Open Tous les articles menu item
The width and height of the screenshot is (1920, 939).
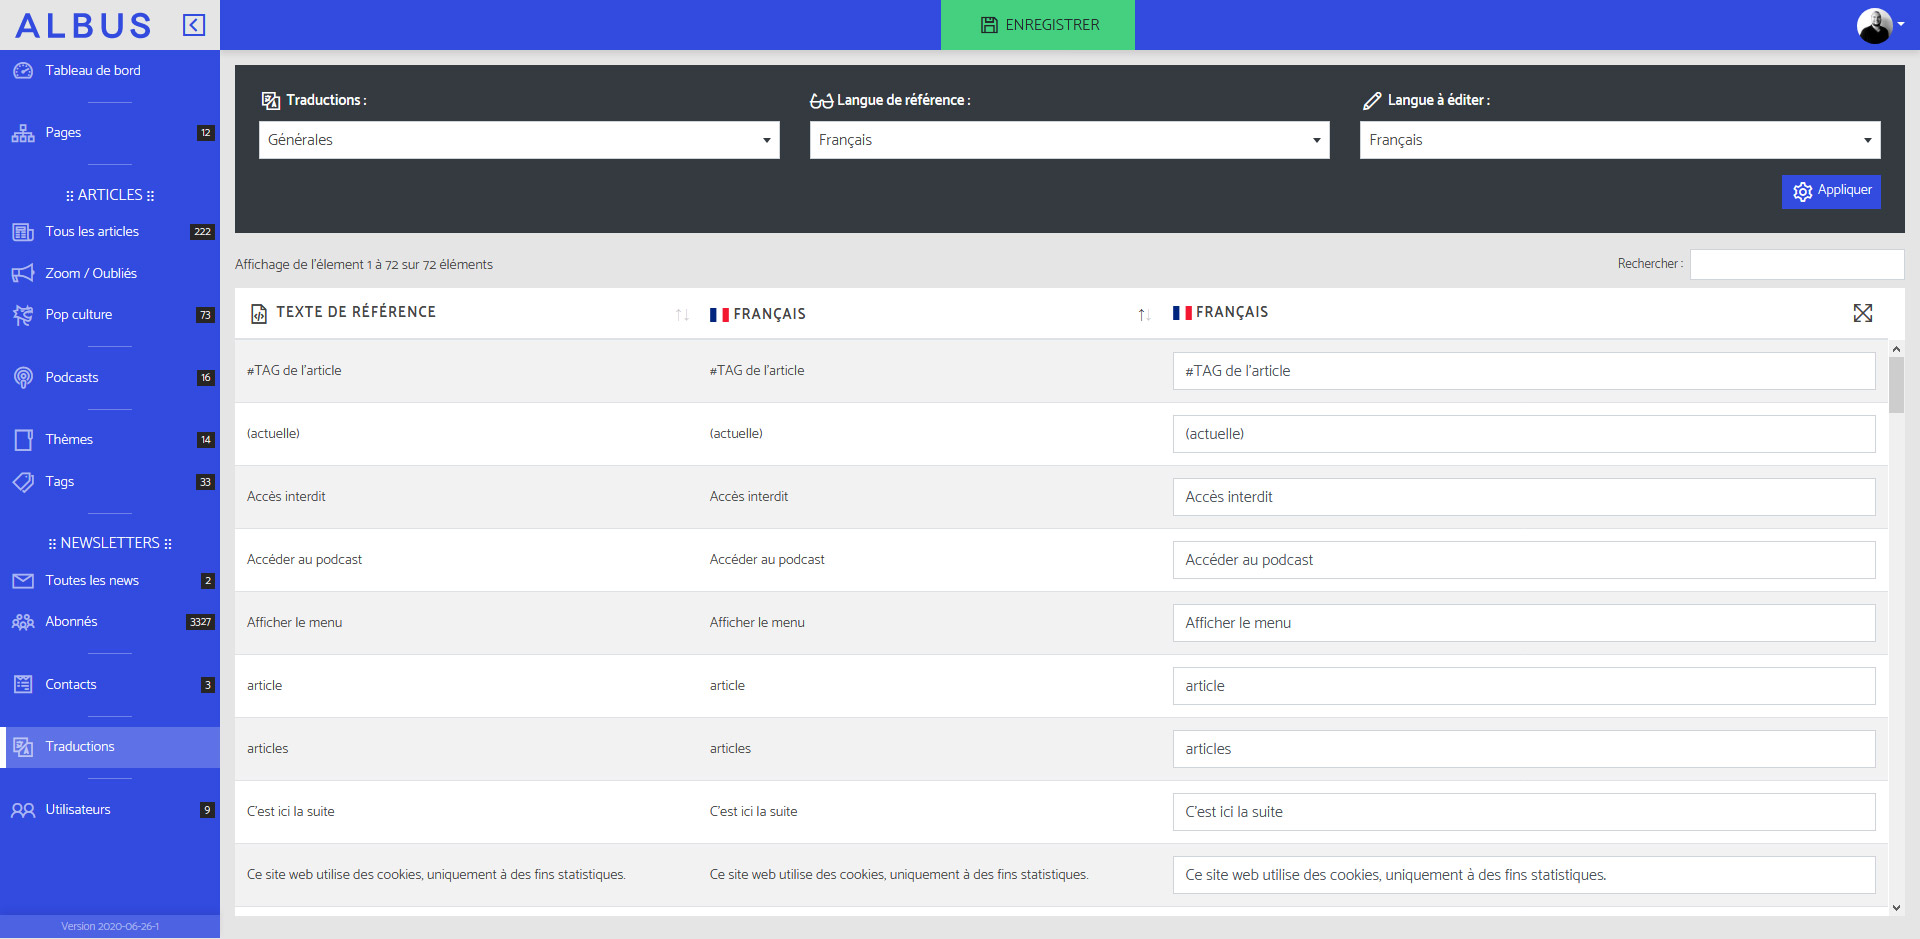pos(110,232)
